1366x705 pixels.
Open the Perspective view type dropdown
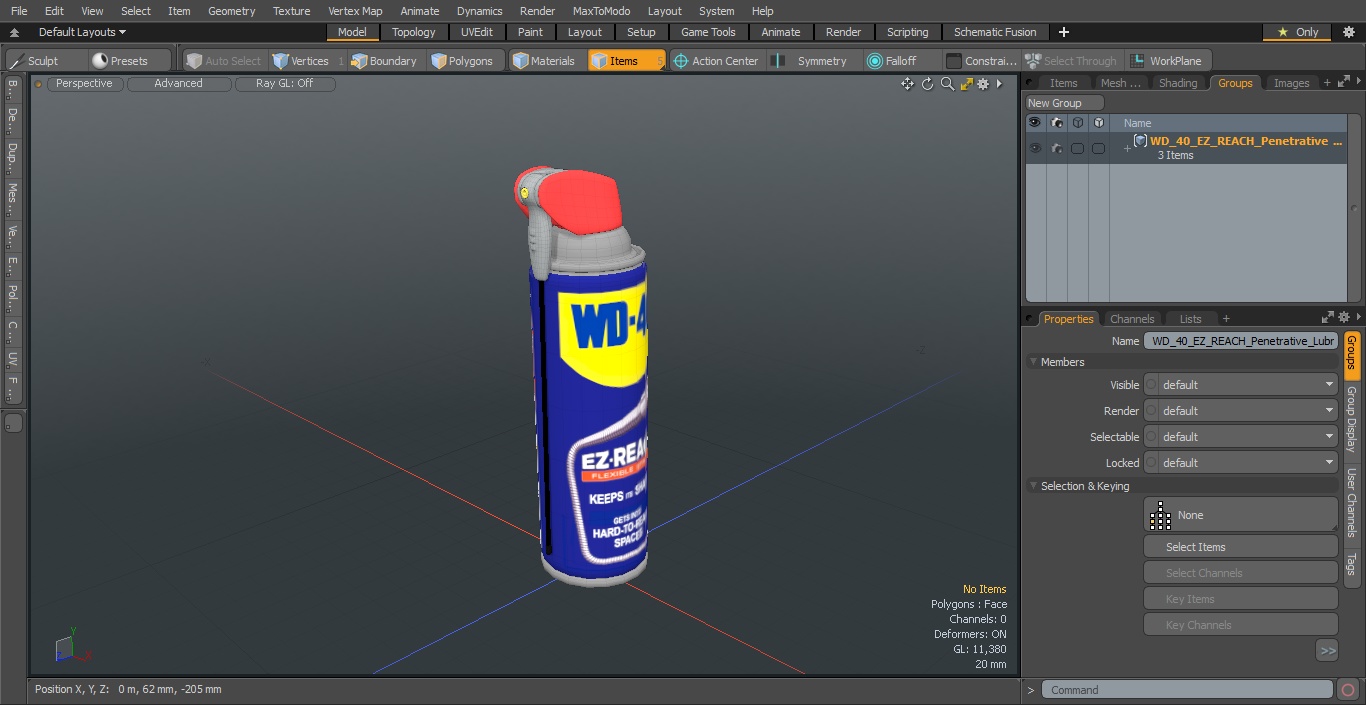pos(84,84)
